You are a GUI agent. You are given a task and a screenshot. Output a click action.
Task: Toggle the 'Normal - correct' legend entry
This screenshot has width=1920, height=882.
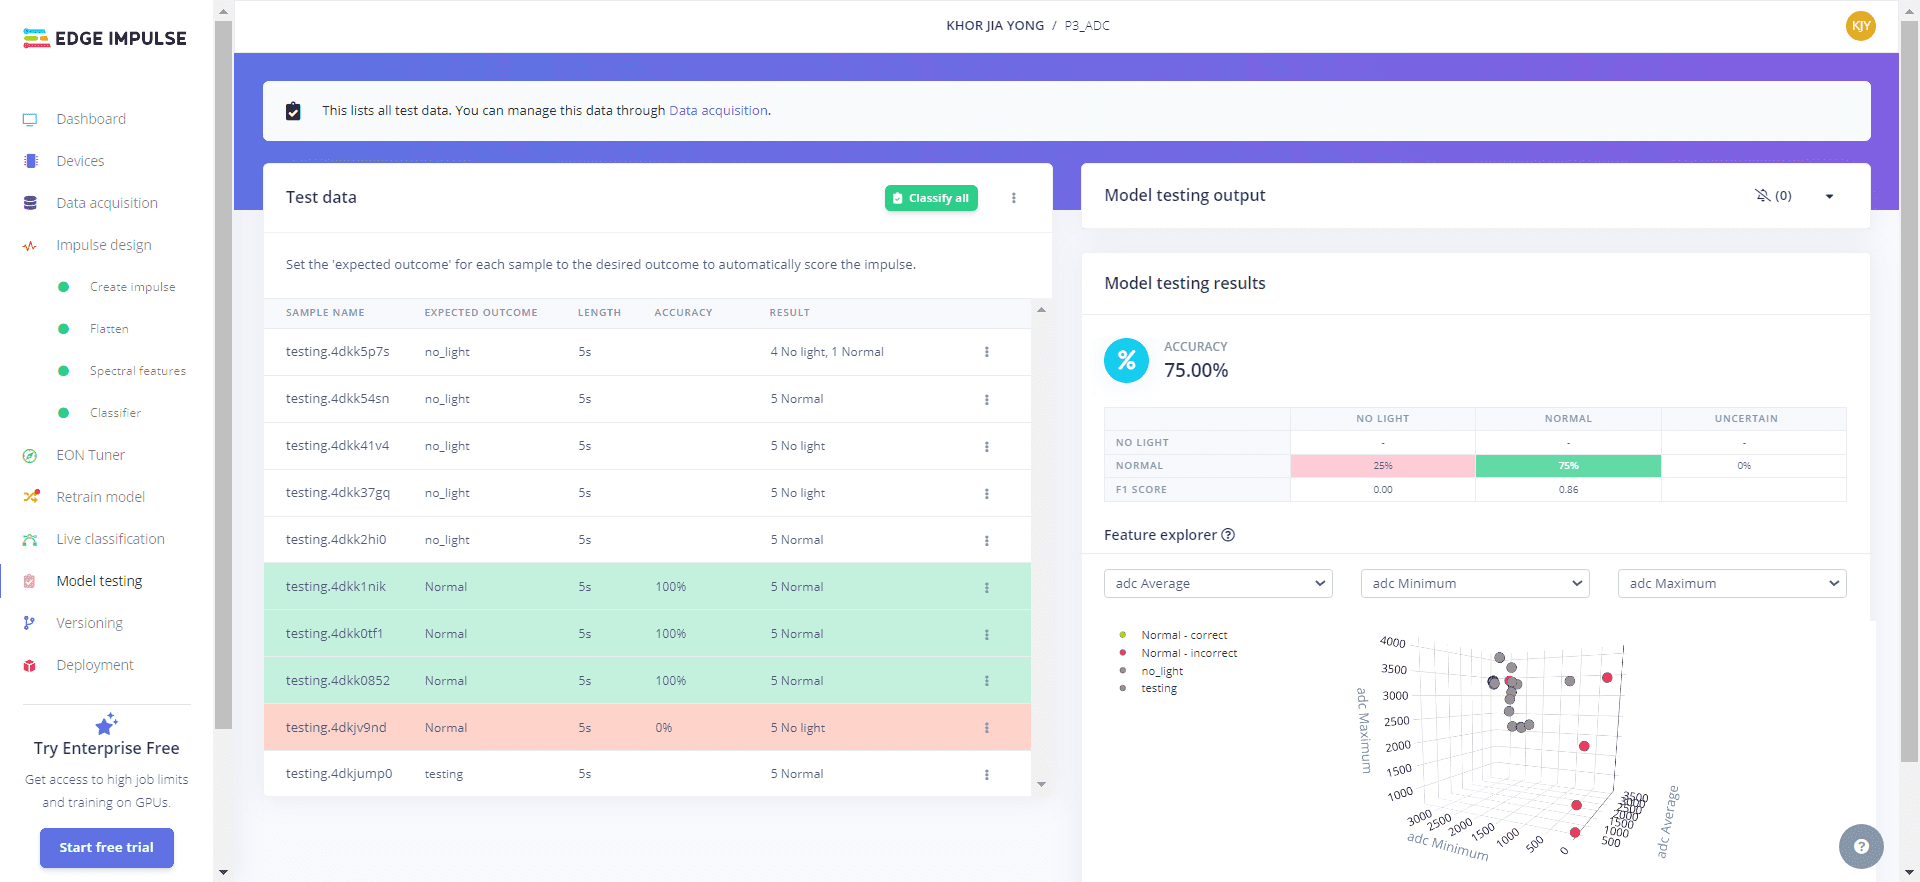click(x=1184, y=635)
